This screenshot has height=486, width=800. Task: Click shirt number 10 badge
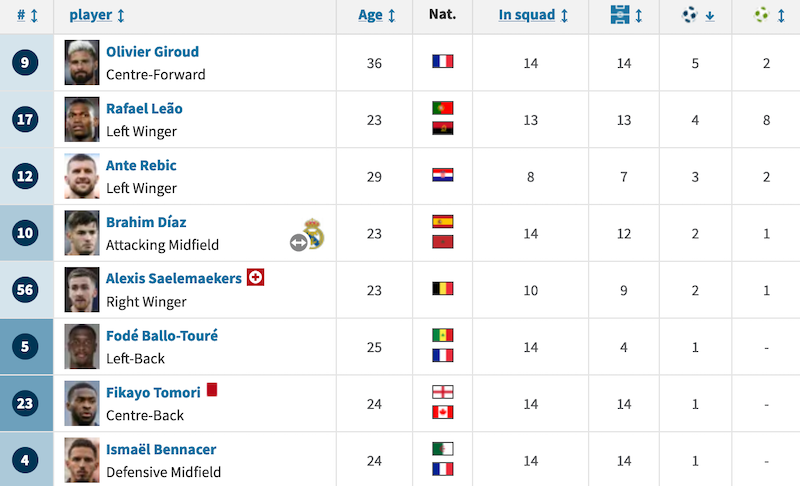[25, 233]
